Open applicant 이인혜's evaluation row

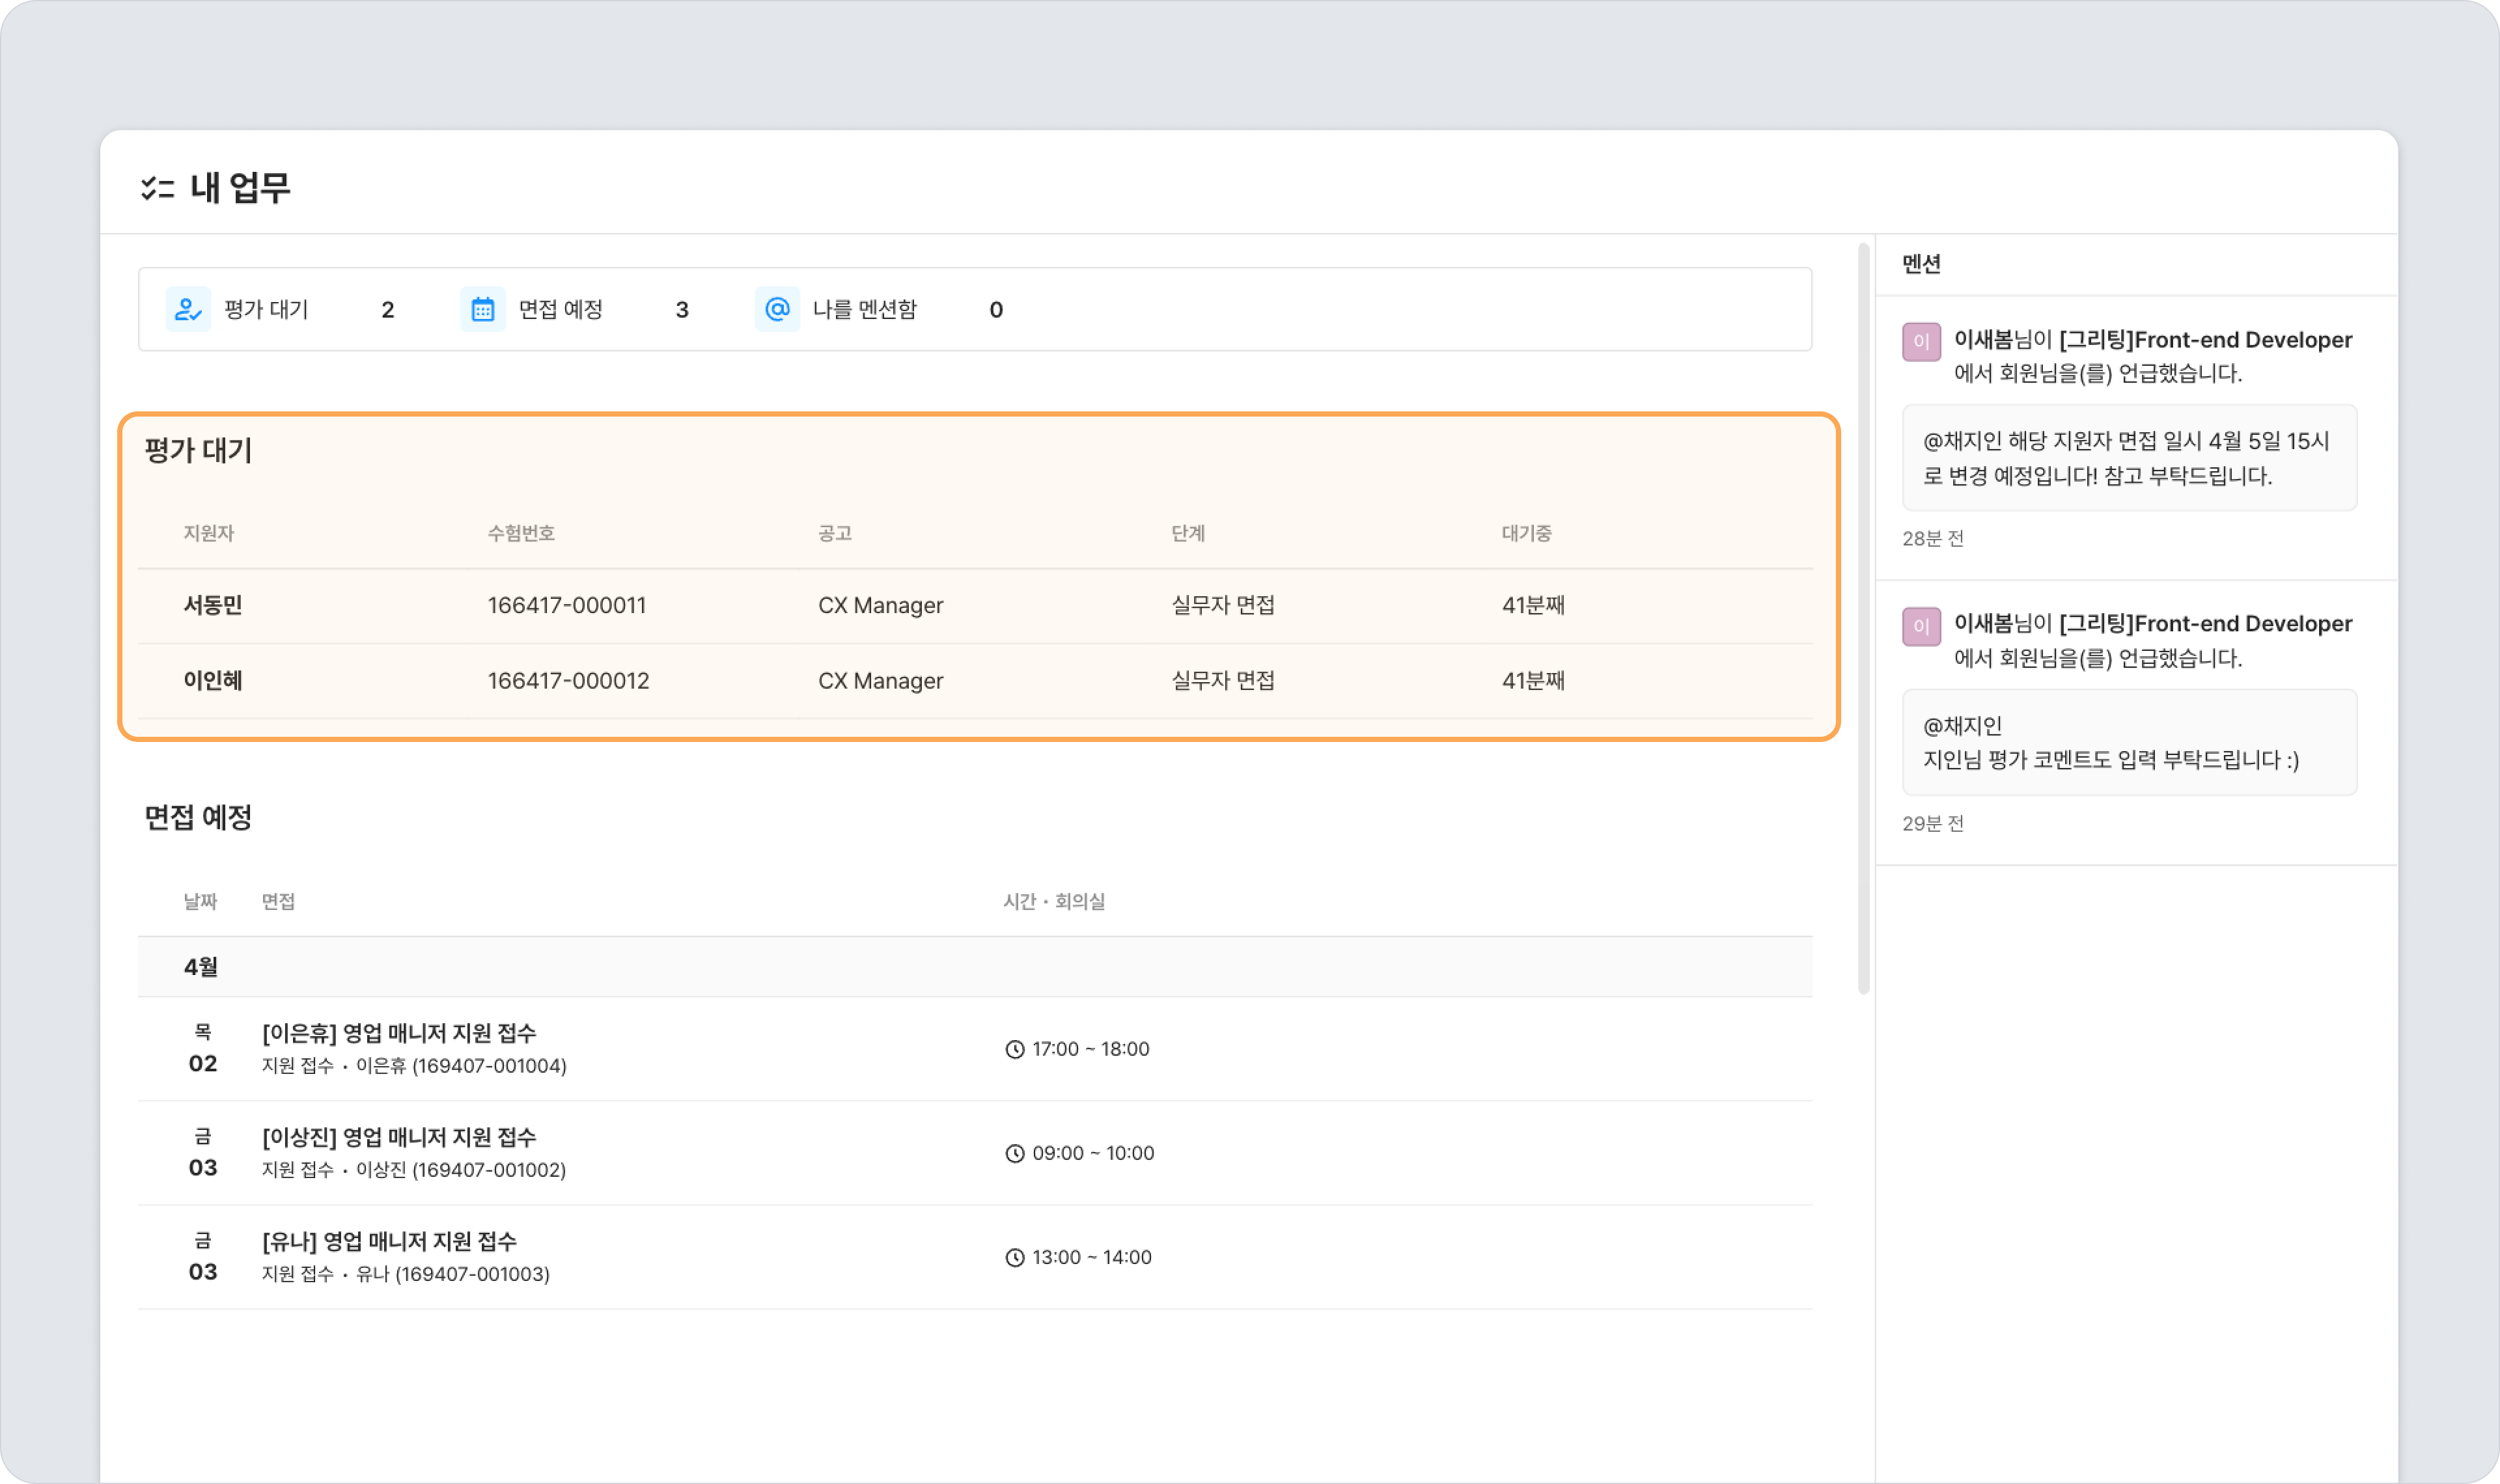213,681
